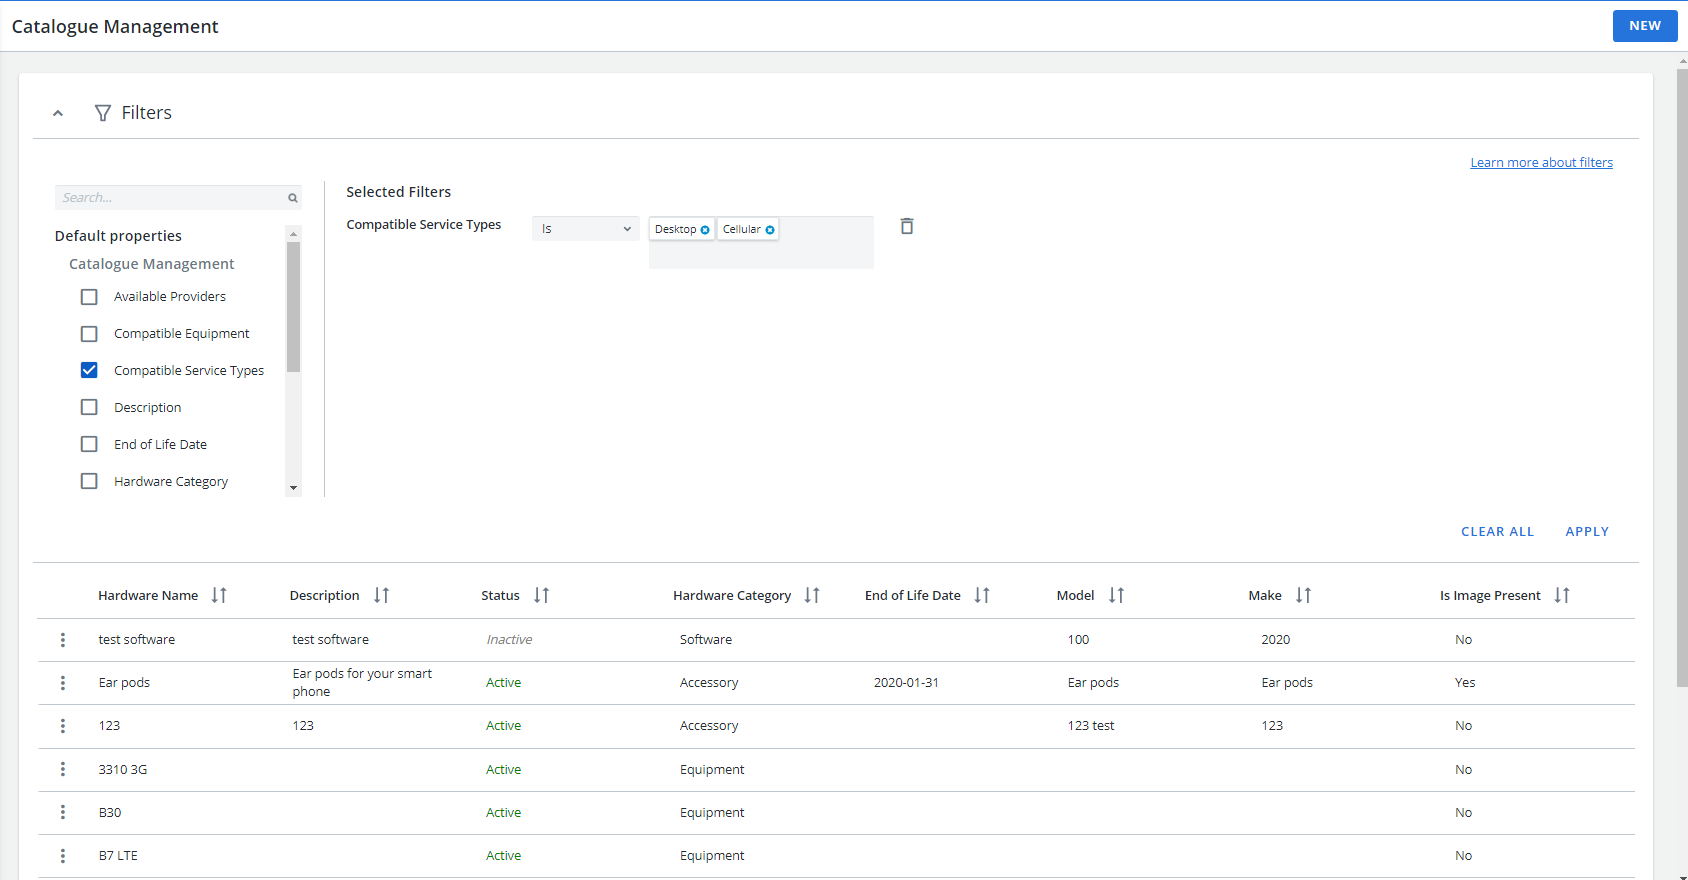Check the Hardware Category checkbox
1688x880 pixels.
pyautogui.click(x=89, y=481)
